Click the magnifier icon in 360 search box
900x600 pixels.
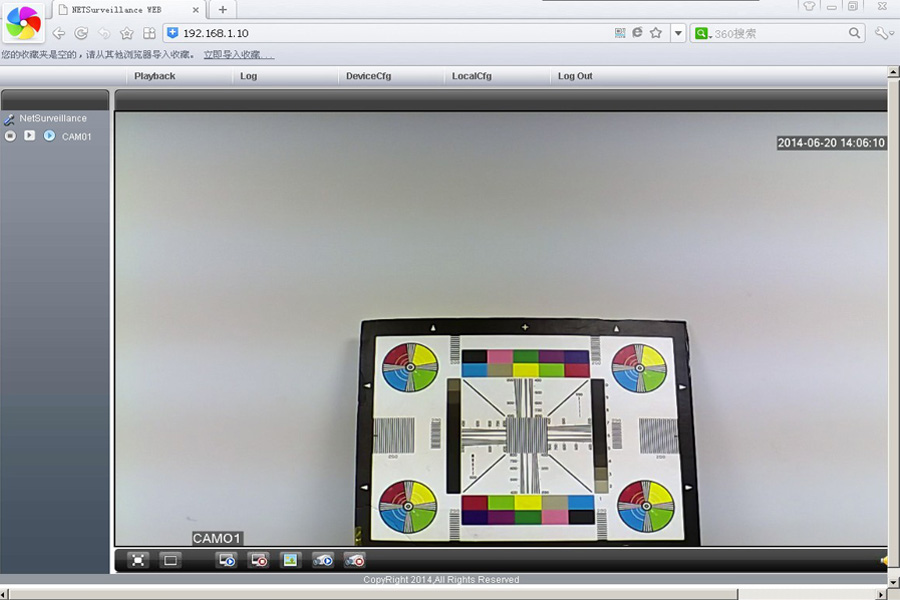854,33
